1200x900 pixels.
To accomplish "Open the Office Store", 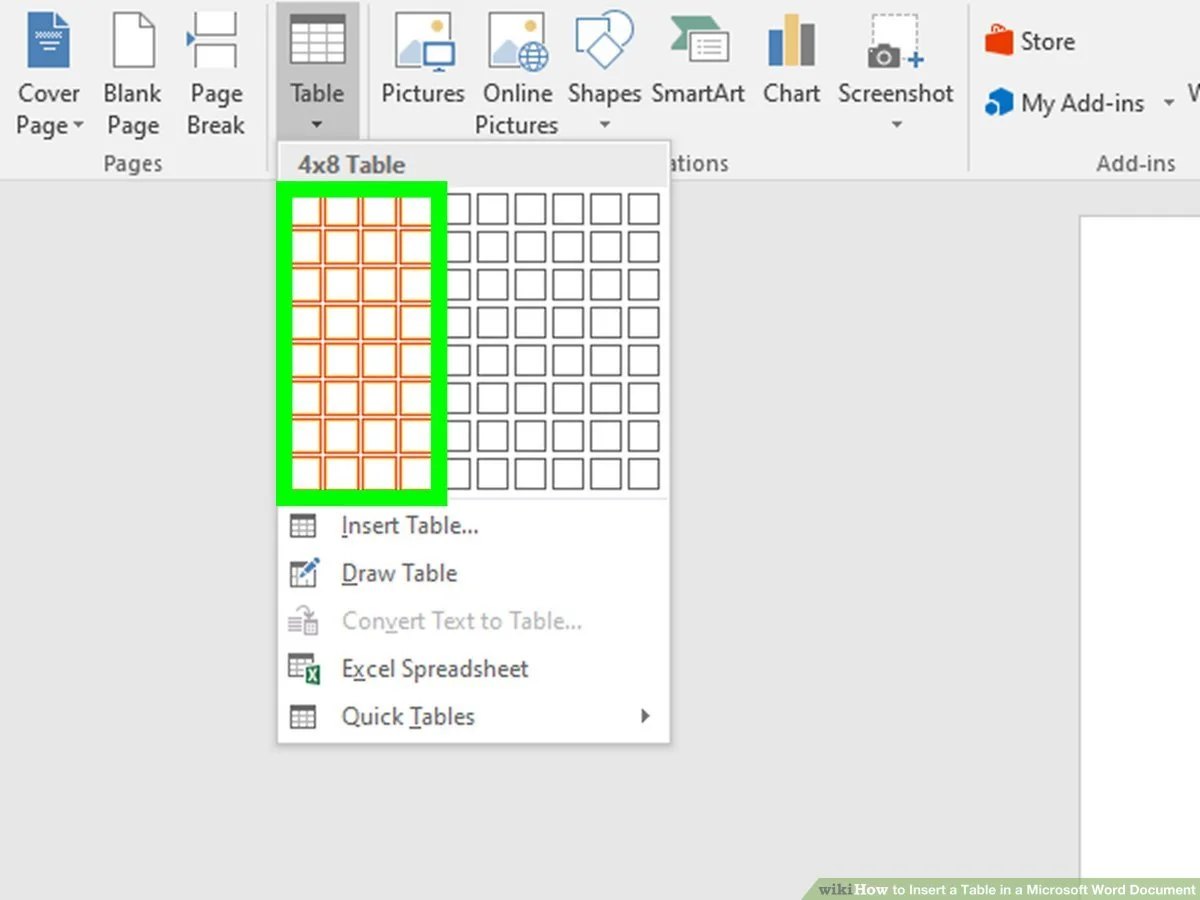I will [x=1030, y=41].
